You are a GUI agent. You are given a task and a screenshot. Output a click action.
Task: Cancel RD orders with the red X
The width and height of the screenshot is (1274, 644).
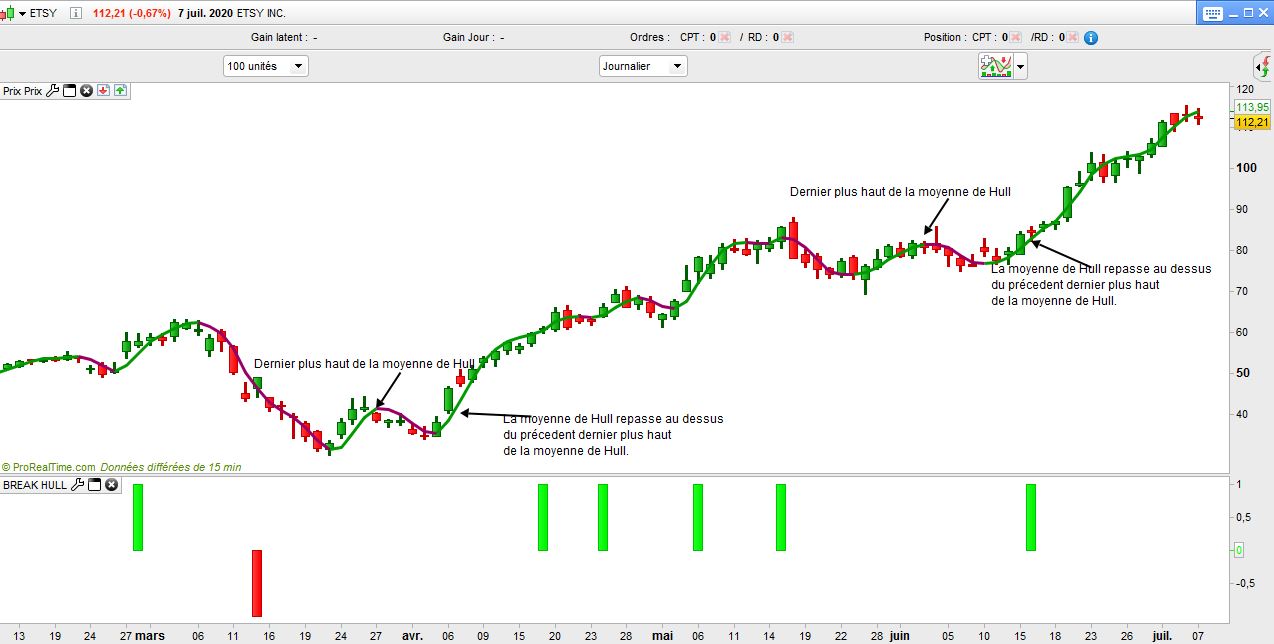787,38
